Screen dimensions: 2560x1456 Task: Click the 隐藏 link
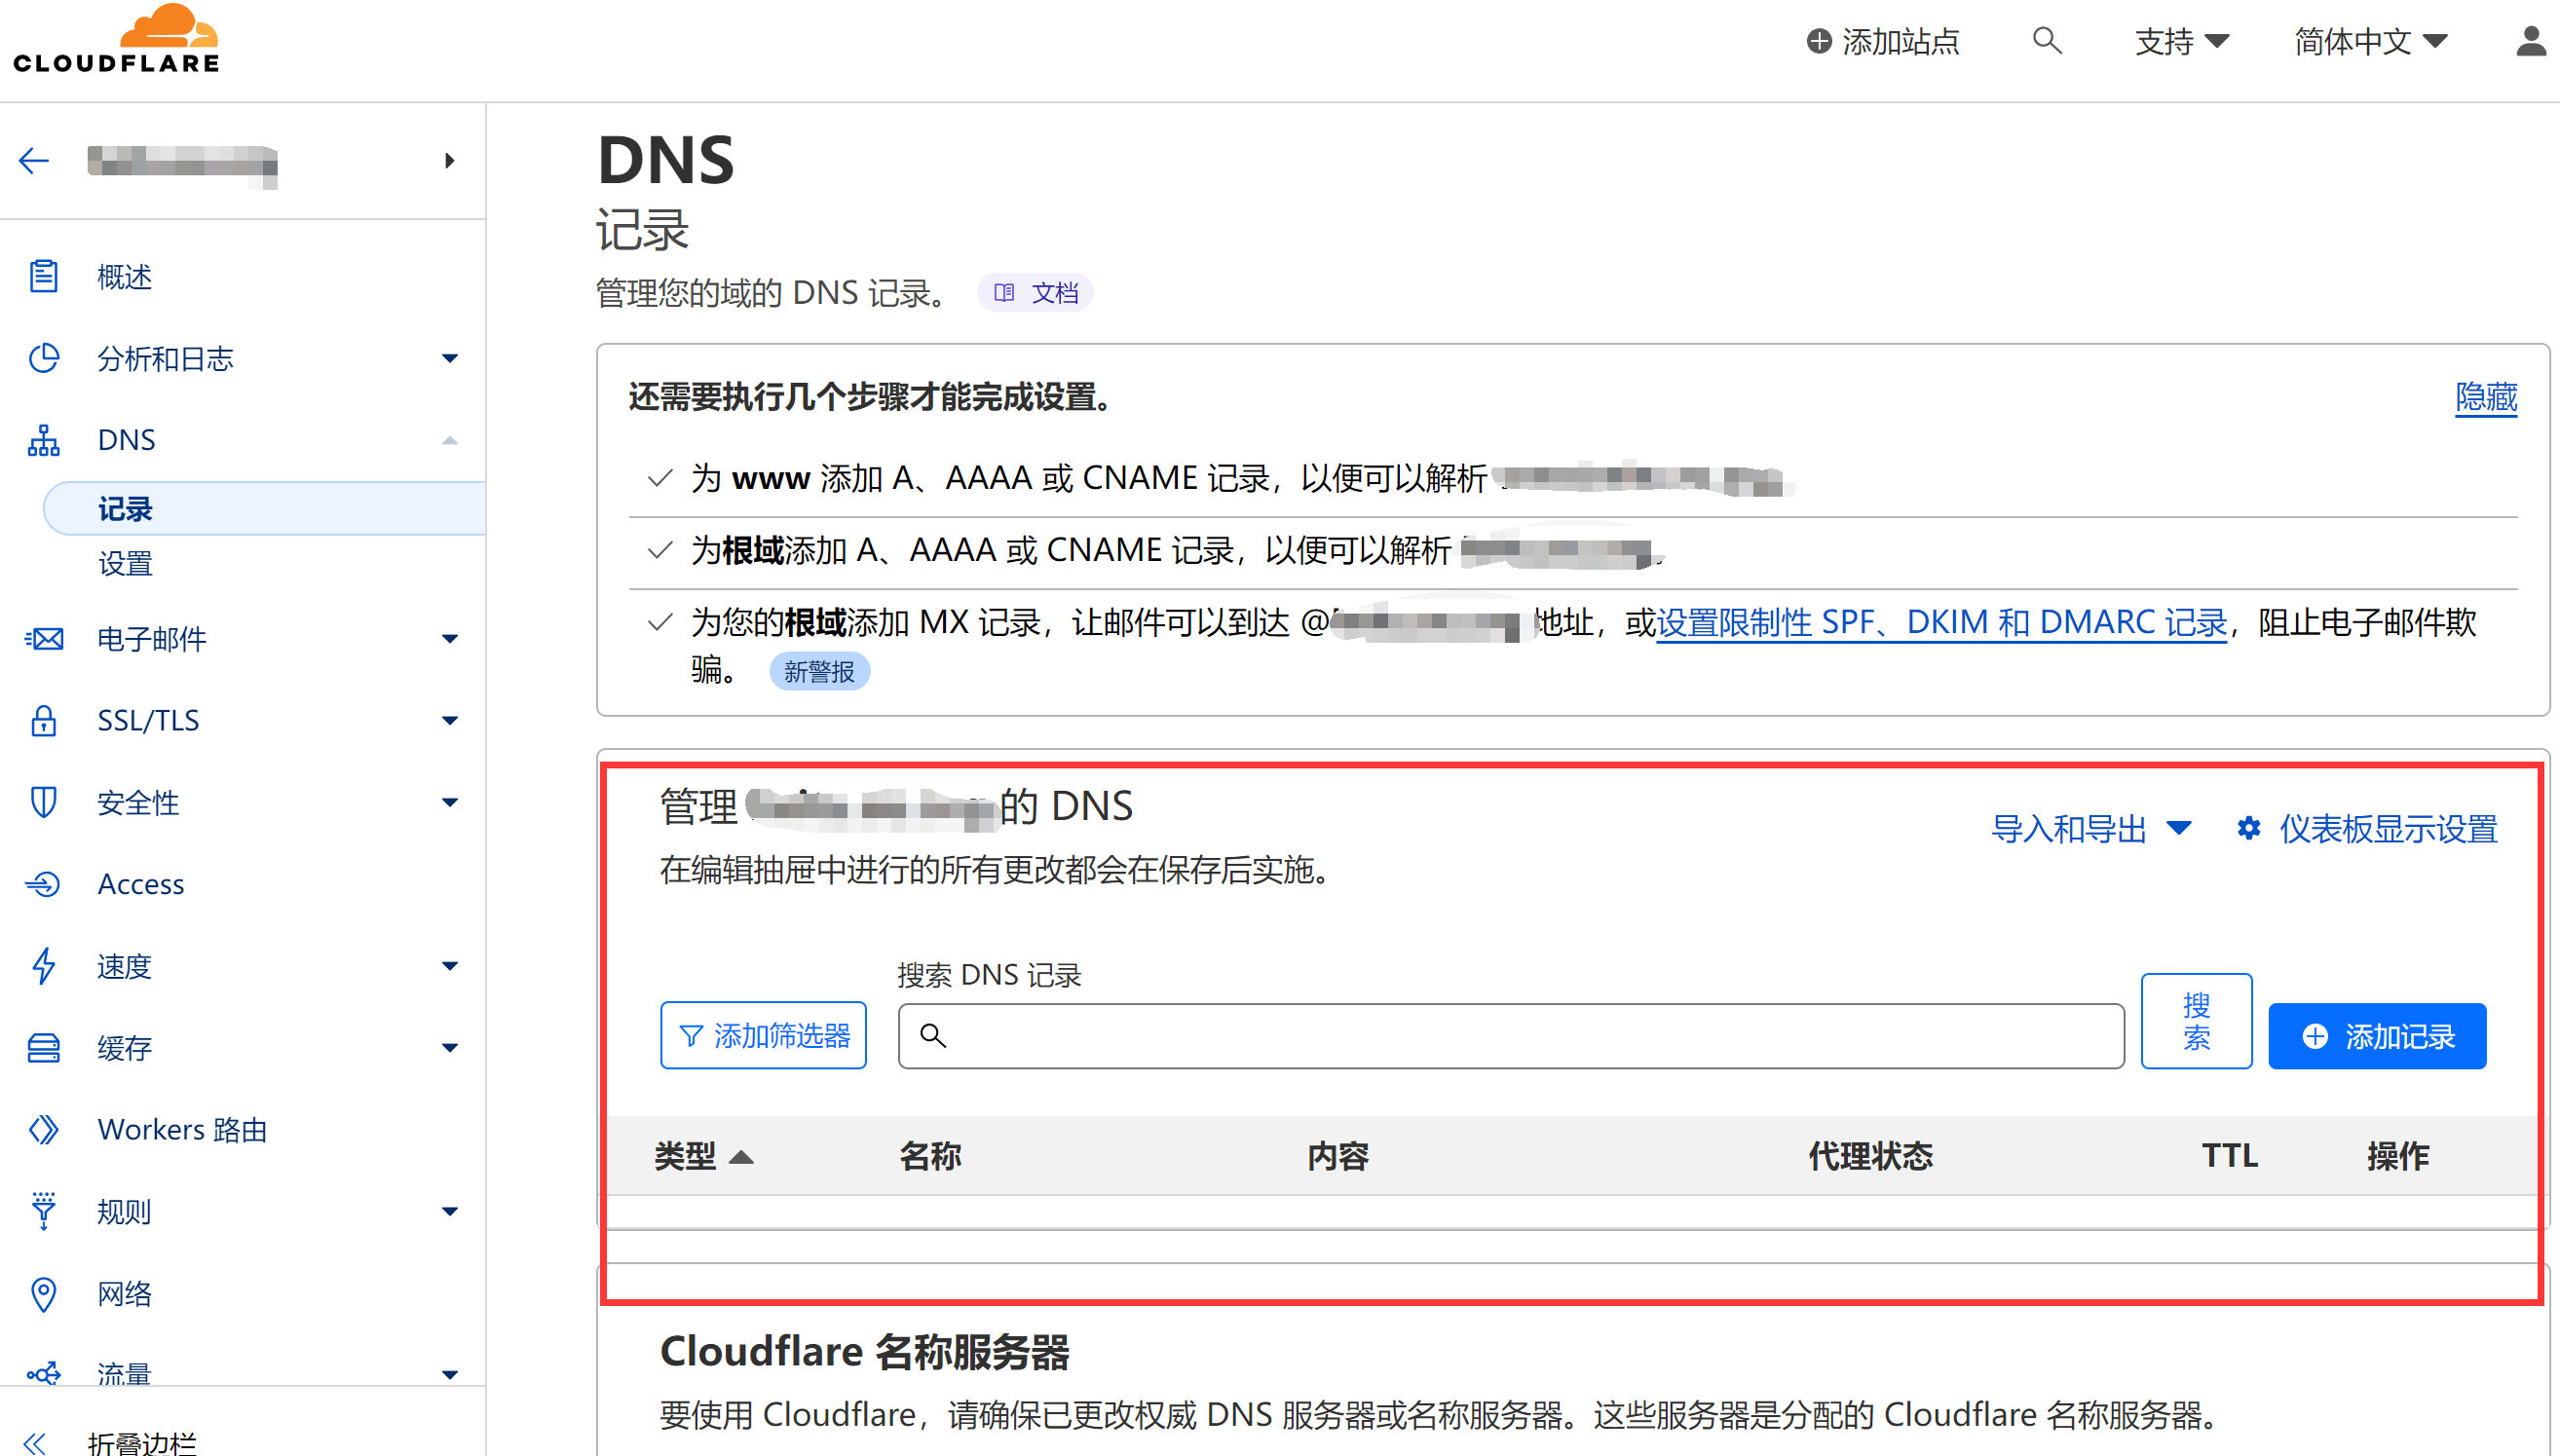pyautogui.click(x=2486, y=397)
